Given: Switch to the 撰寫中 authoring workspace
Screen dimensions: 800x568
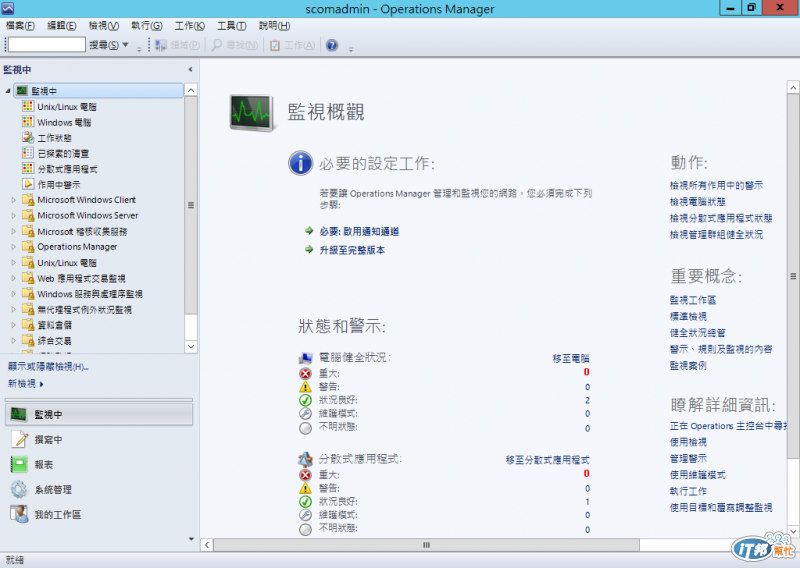Looking at the screenshot, I should click(99, 439).
